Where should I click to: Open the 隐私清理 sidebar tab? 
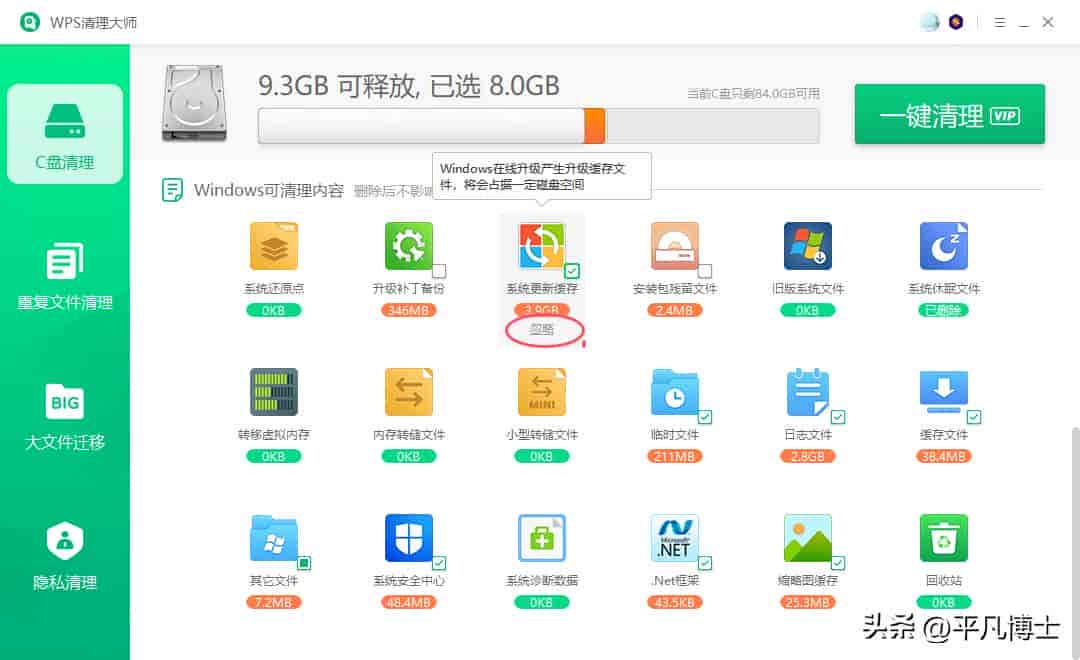(x=65, y=557)
